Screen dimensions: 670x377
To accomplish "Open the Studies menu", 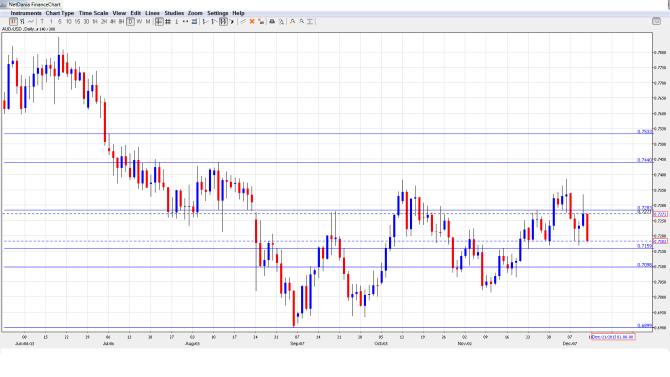I will click(x=174, y=13).
